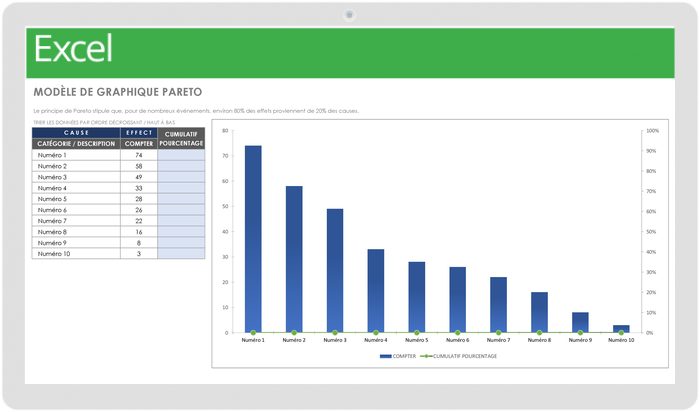Click the green line marker above Numéro 6 axis label
700x412 pixels.
458,333
